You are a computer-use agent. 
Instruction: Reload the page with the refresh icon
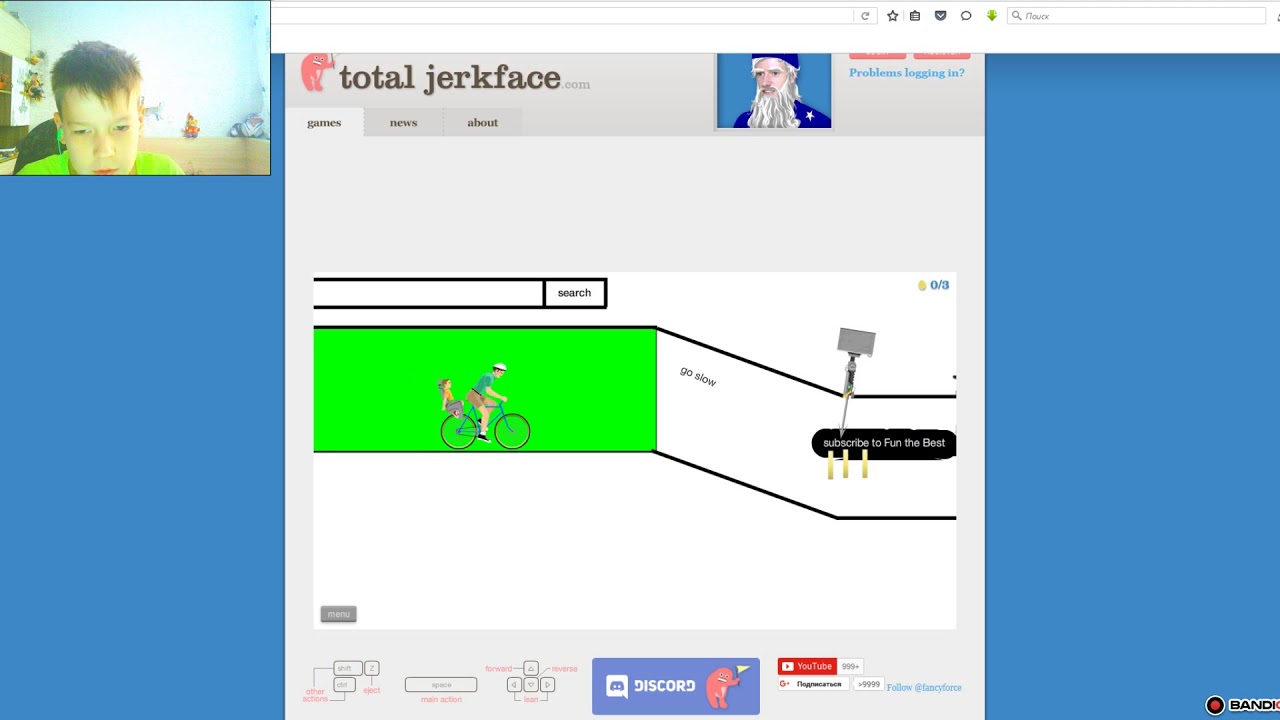tap(865, 16)
